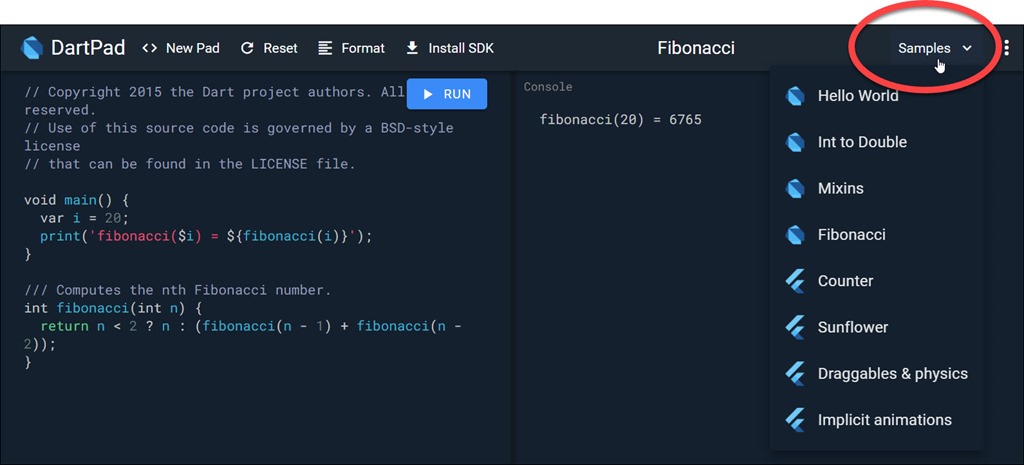The height and width of the screenshot is (465, 1024).
Task: Click the DartPad logo icon
Action: pos(32,48)
